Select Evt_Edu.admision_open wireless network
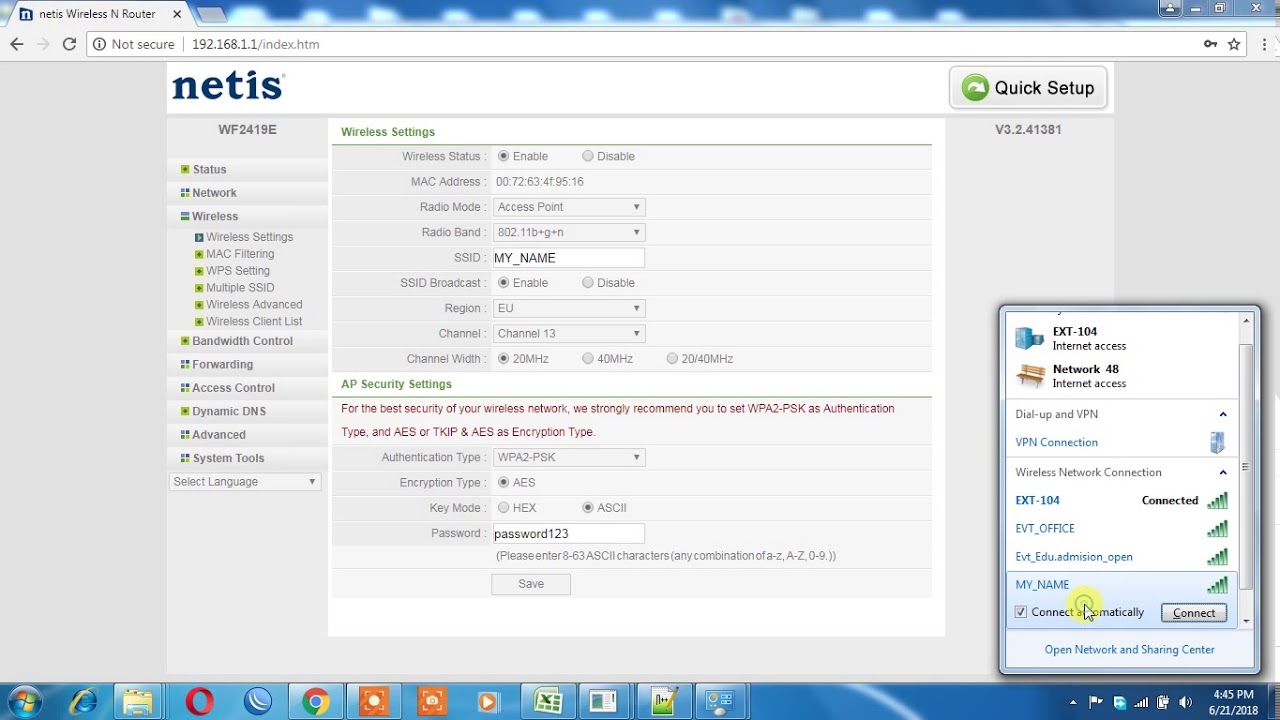 pos(1122,557)
